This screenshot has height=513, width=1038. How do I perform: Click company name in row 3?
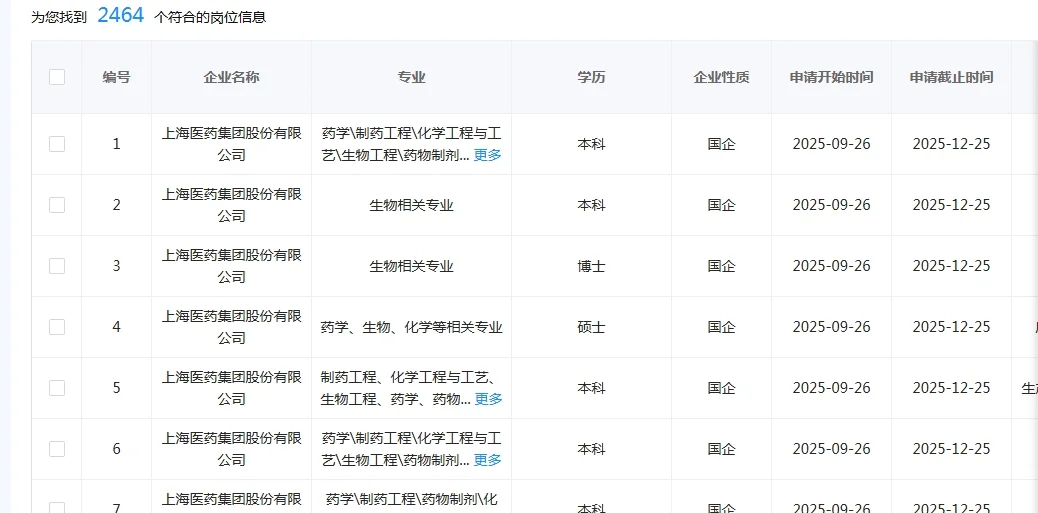coord(232,266)
